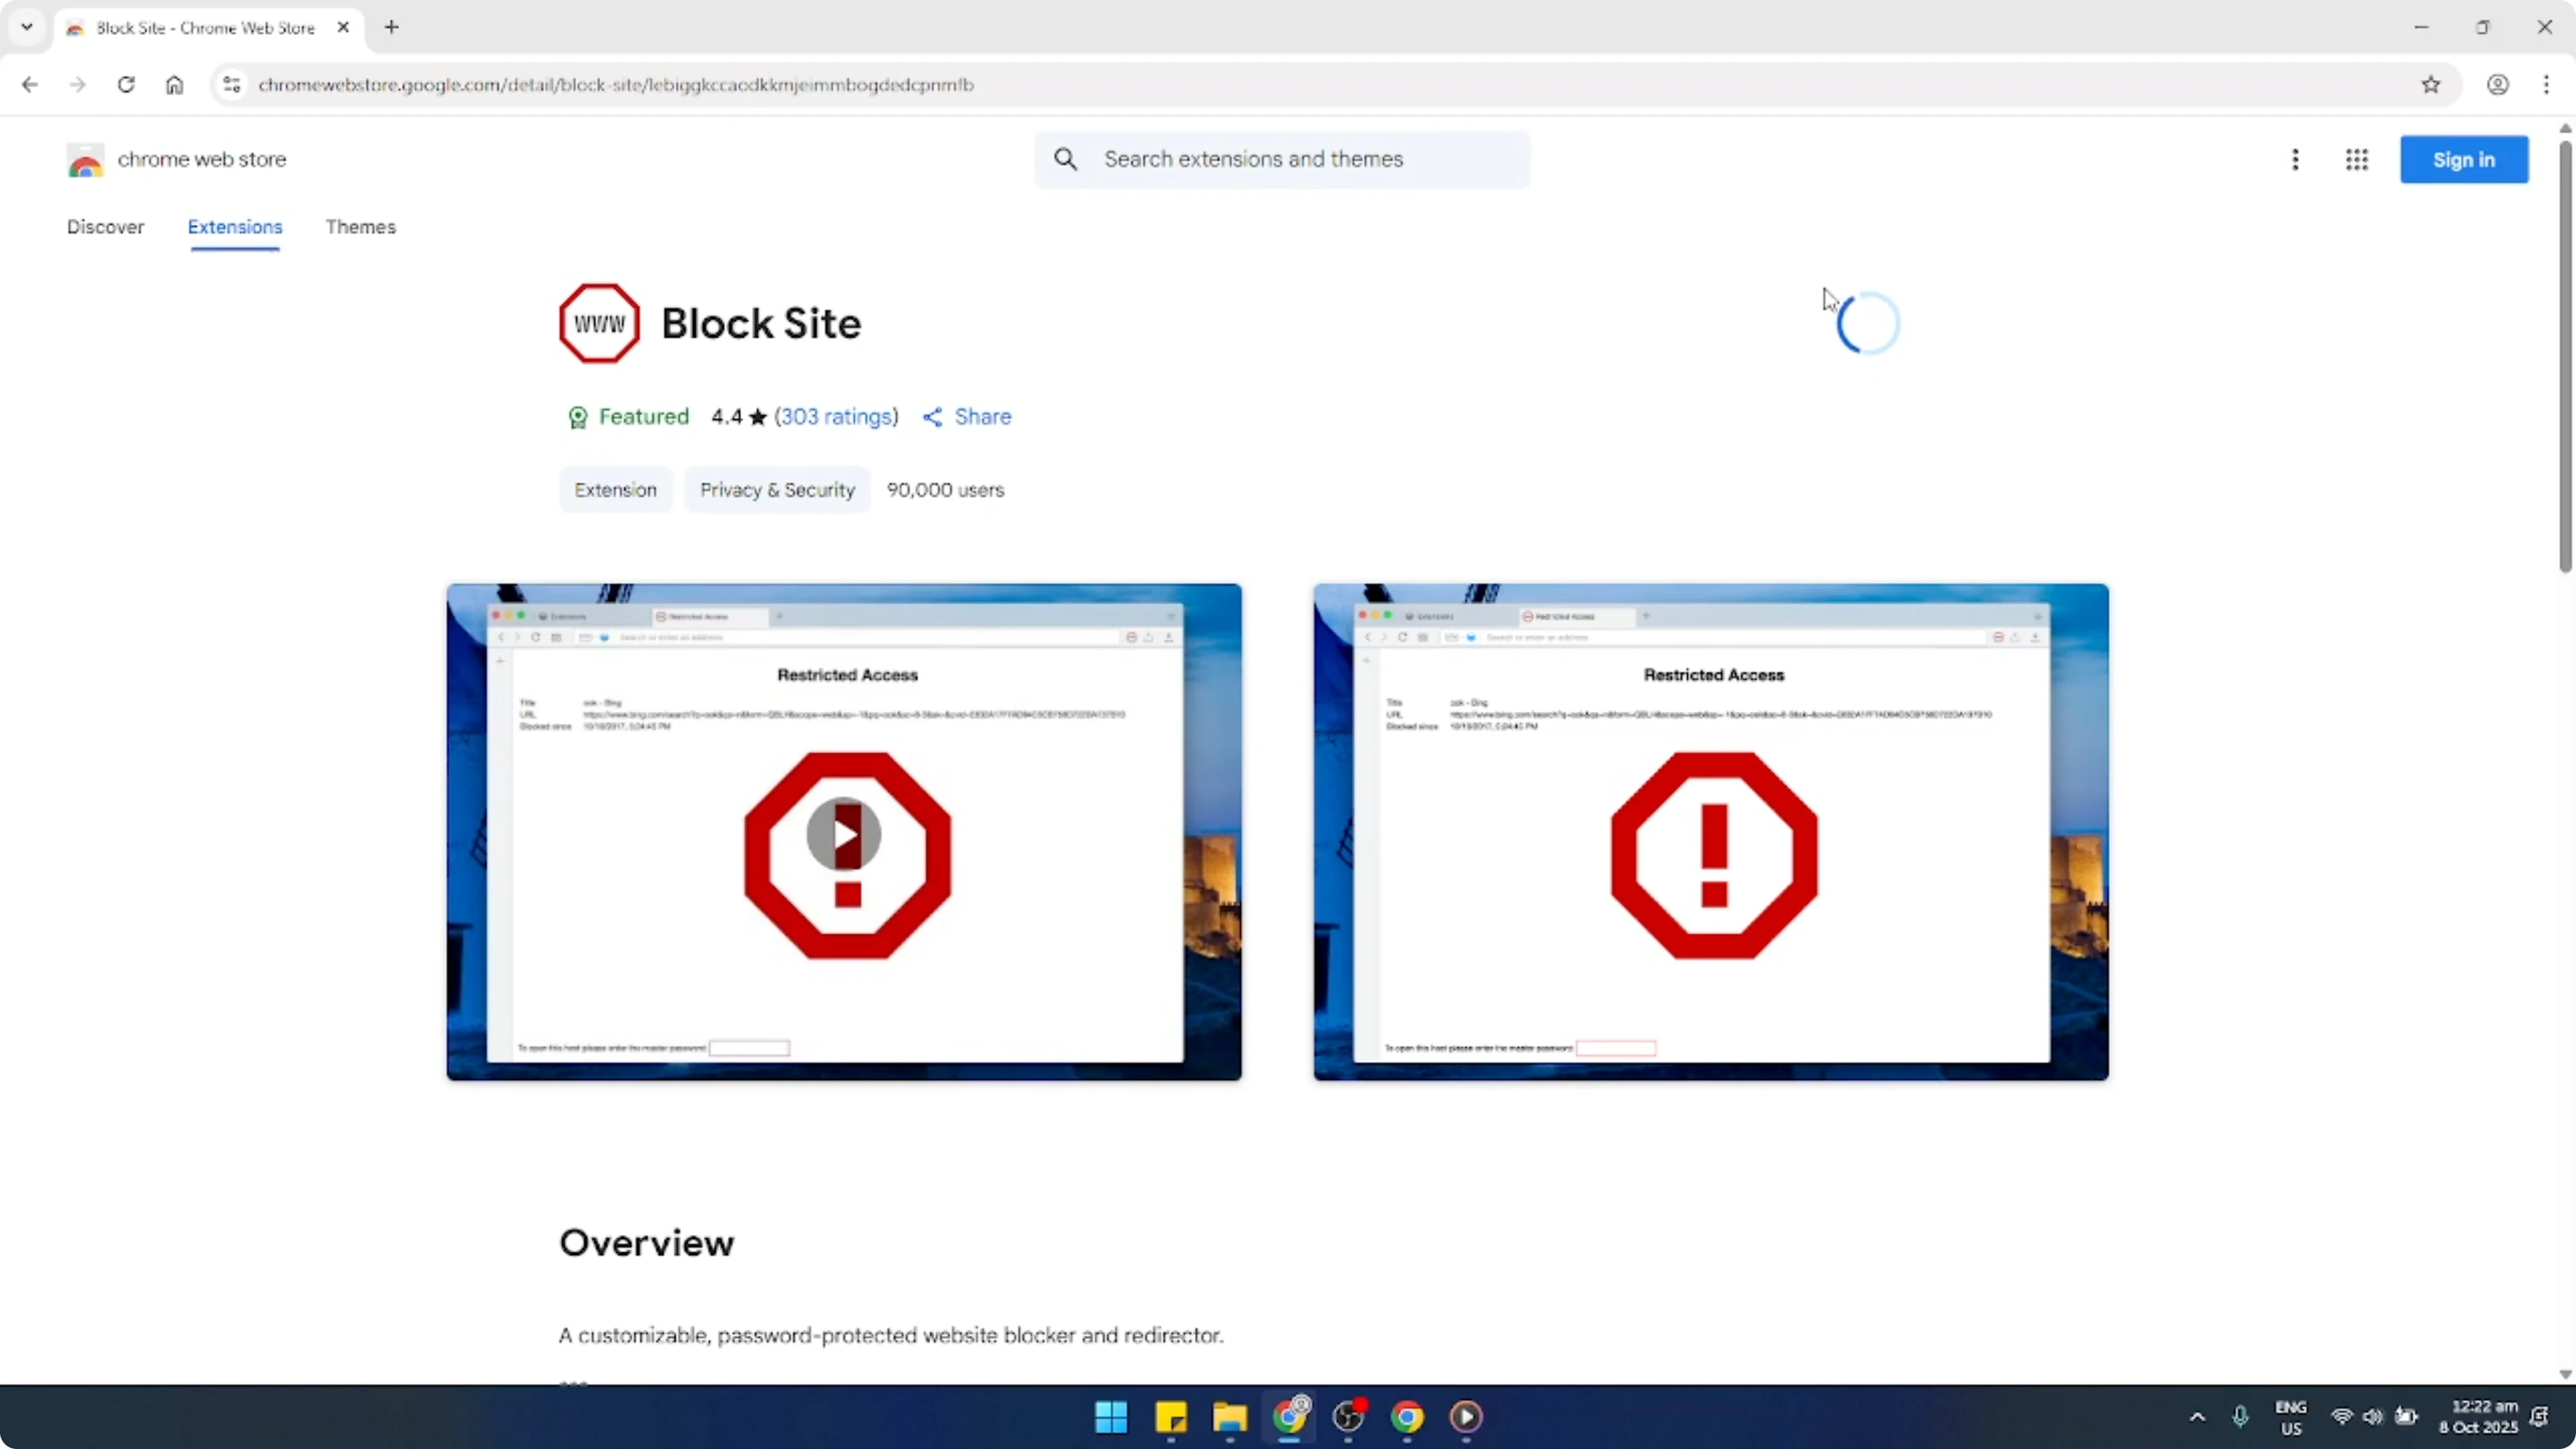The image size is (2576, 1449).
Task: Click the Share link
Action: click(967, 416)
